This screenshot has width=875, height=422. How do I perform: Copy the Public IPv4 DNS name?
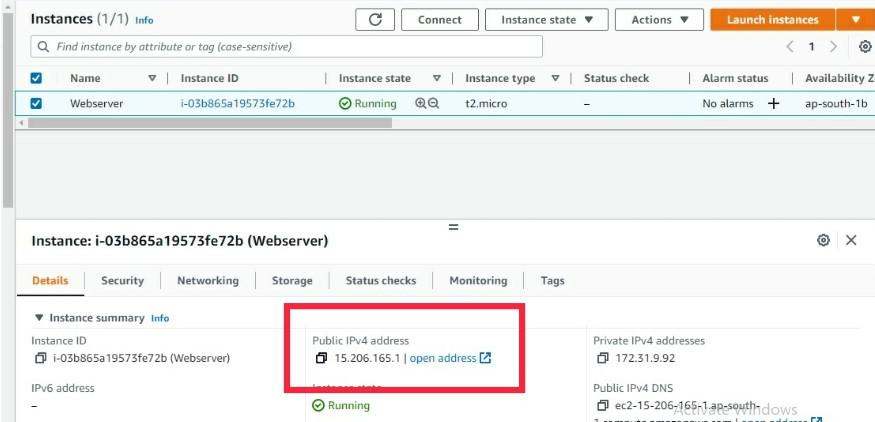(603, 405)
